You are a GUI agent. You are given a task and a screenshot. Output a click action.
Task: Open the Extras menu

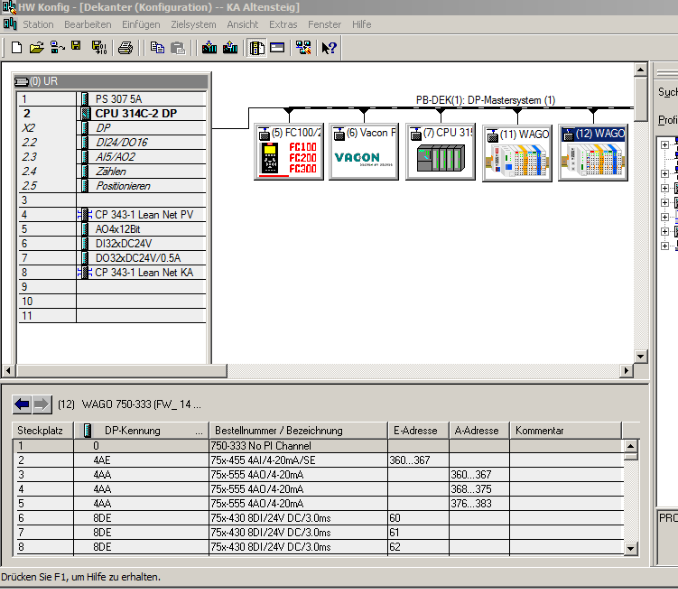pyautogui.click(x=283, y=24)
